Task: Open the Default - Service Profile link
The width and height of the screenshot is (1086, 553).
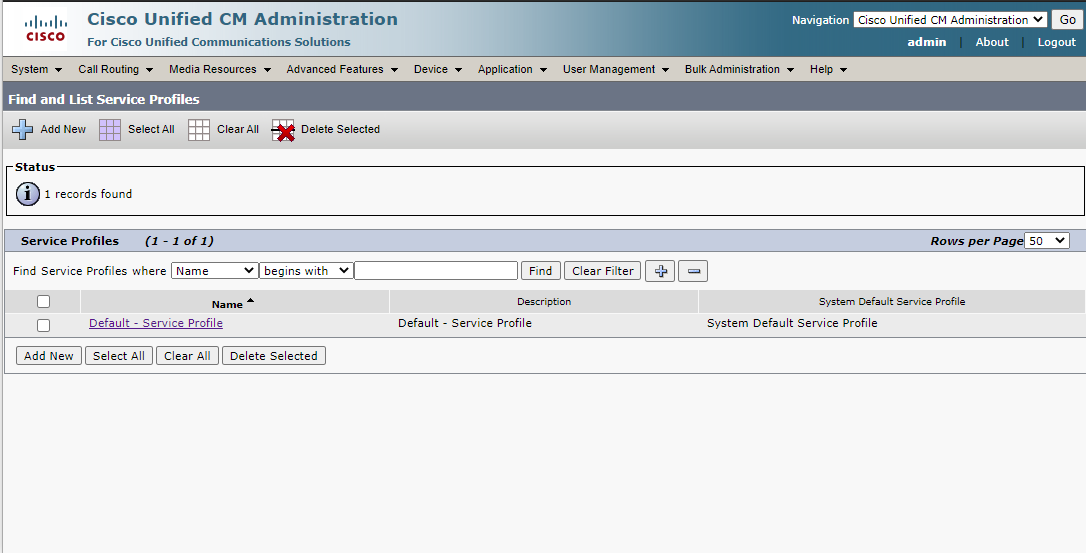Action: coord(156,323)
